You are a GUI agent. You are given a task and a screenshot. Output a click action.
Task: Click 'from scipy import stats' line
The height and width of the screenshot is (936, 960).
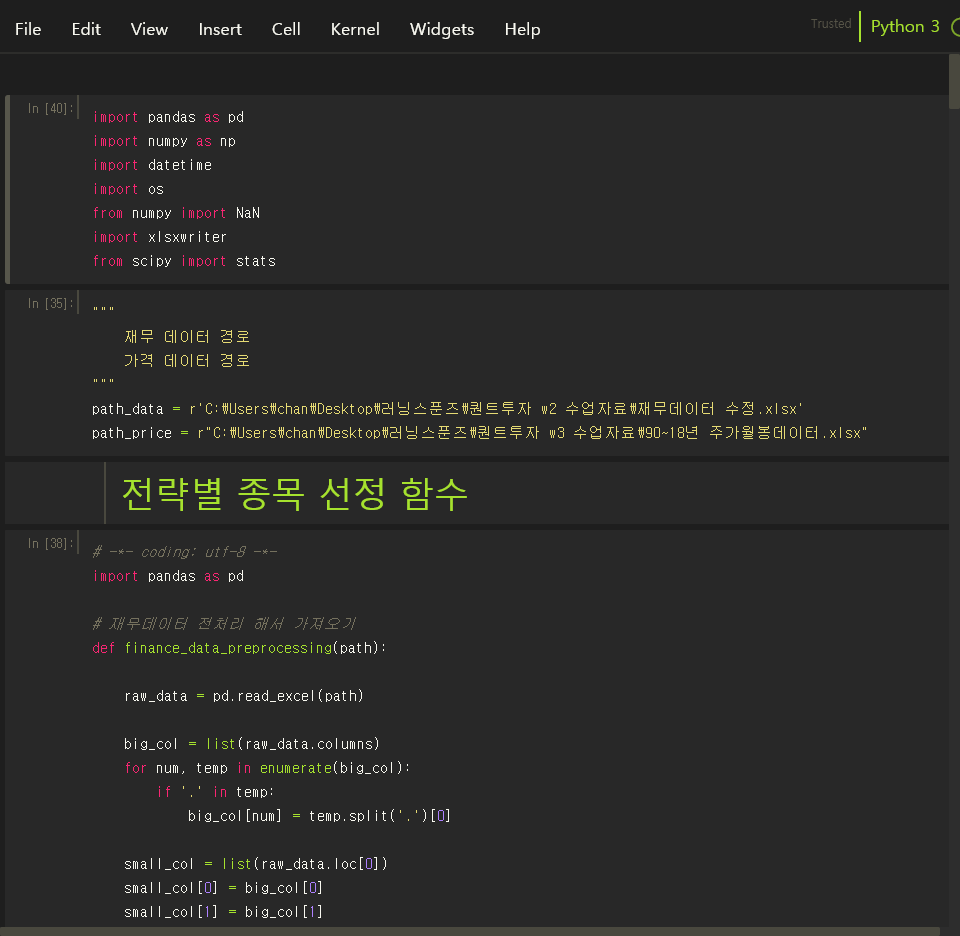point(184,261)
